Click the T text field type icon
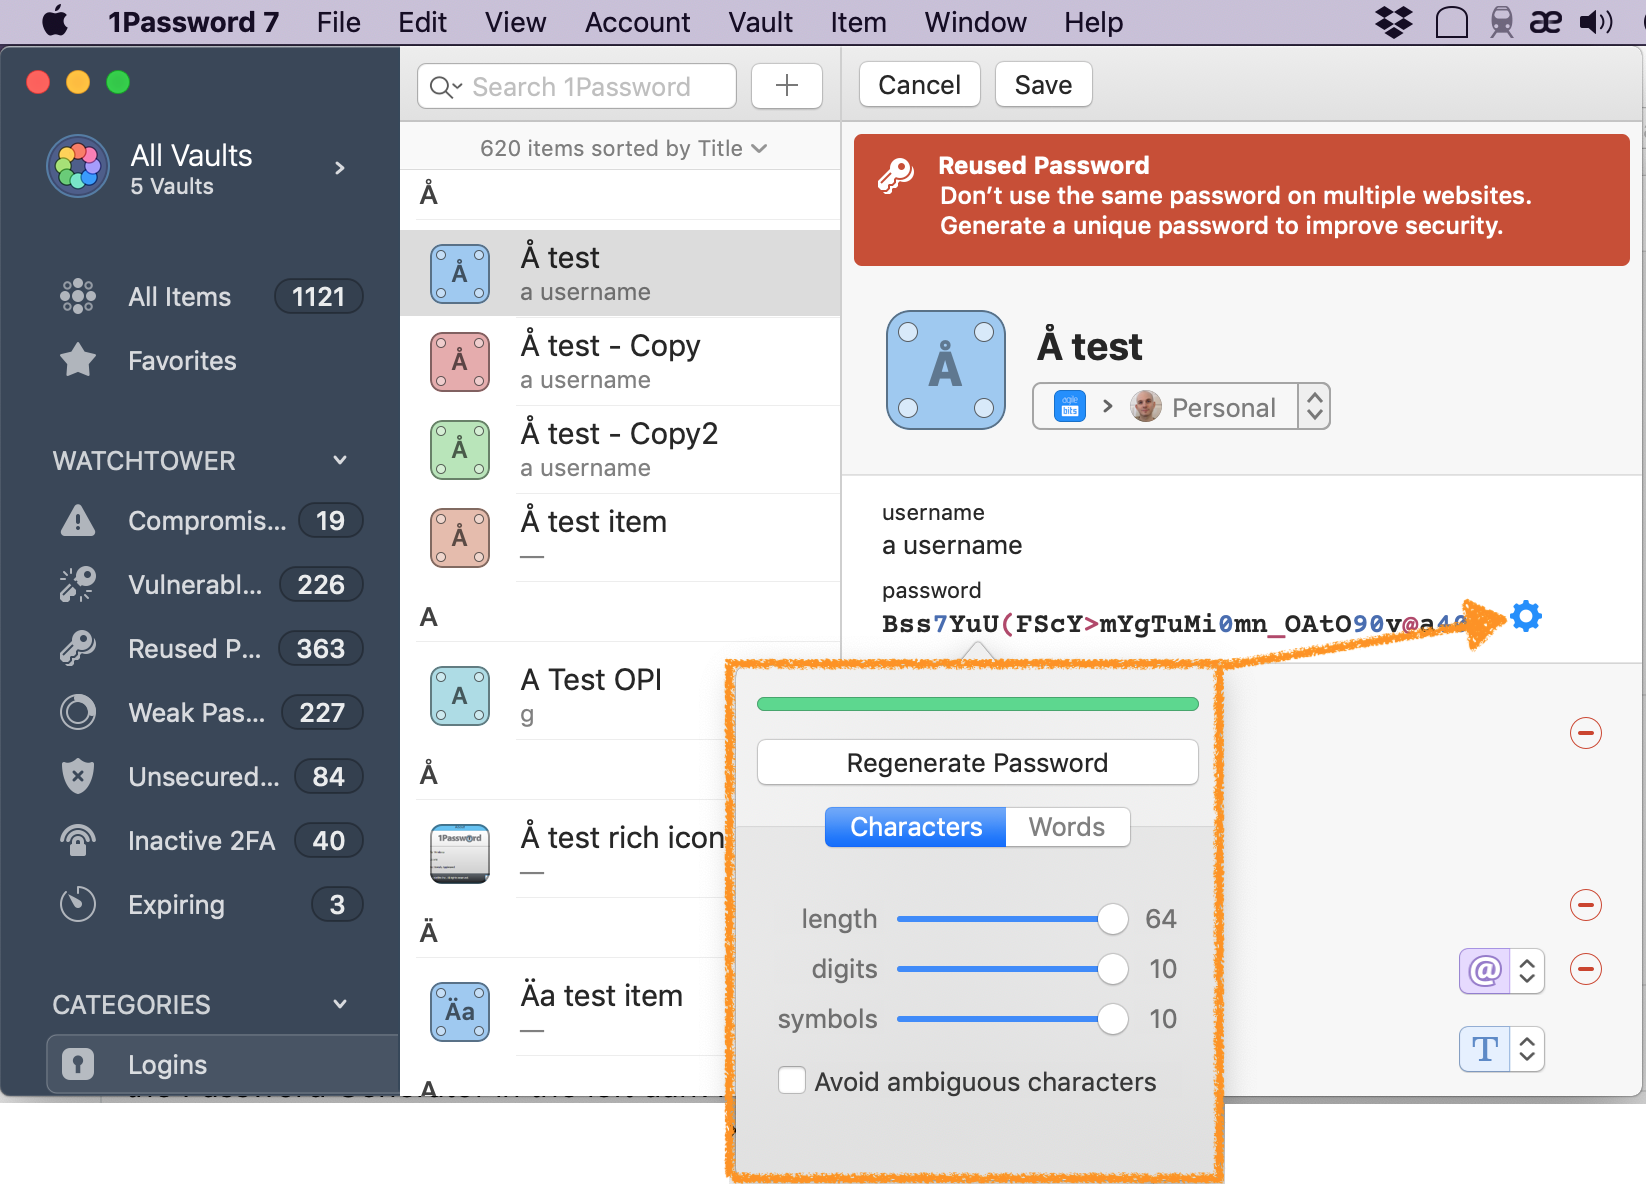This screenshot has height=1184, width=1646. 1485,1049
